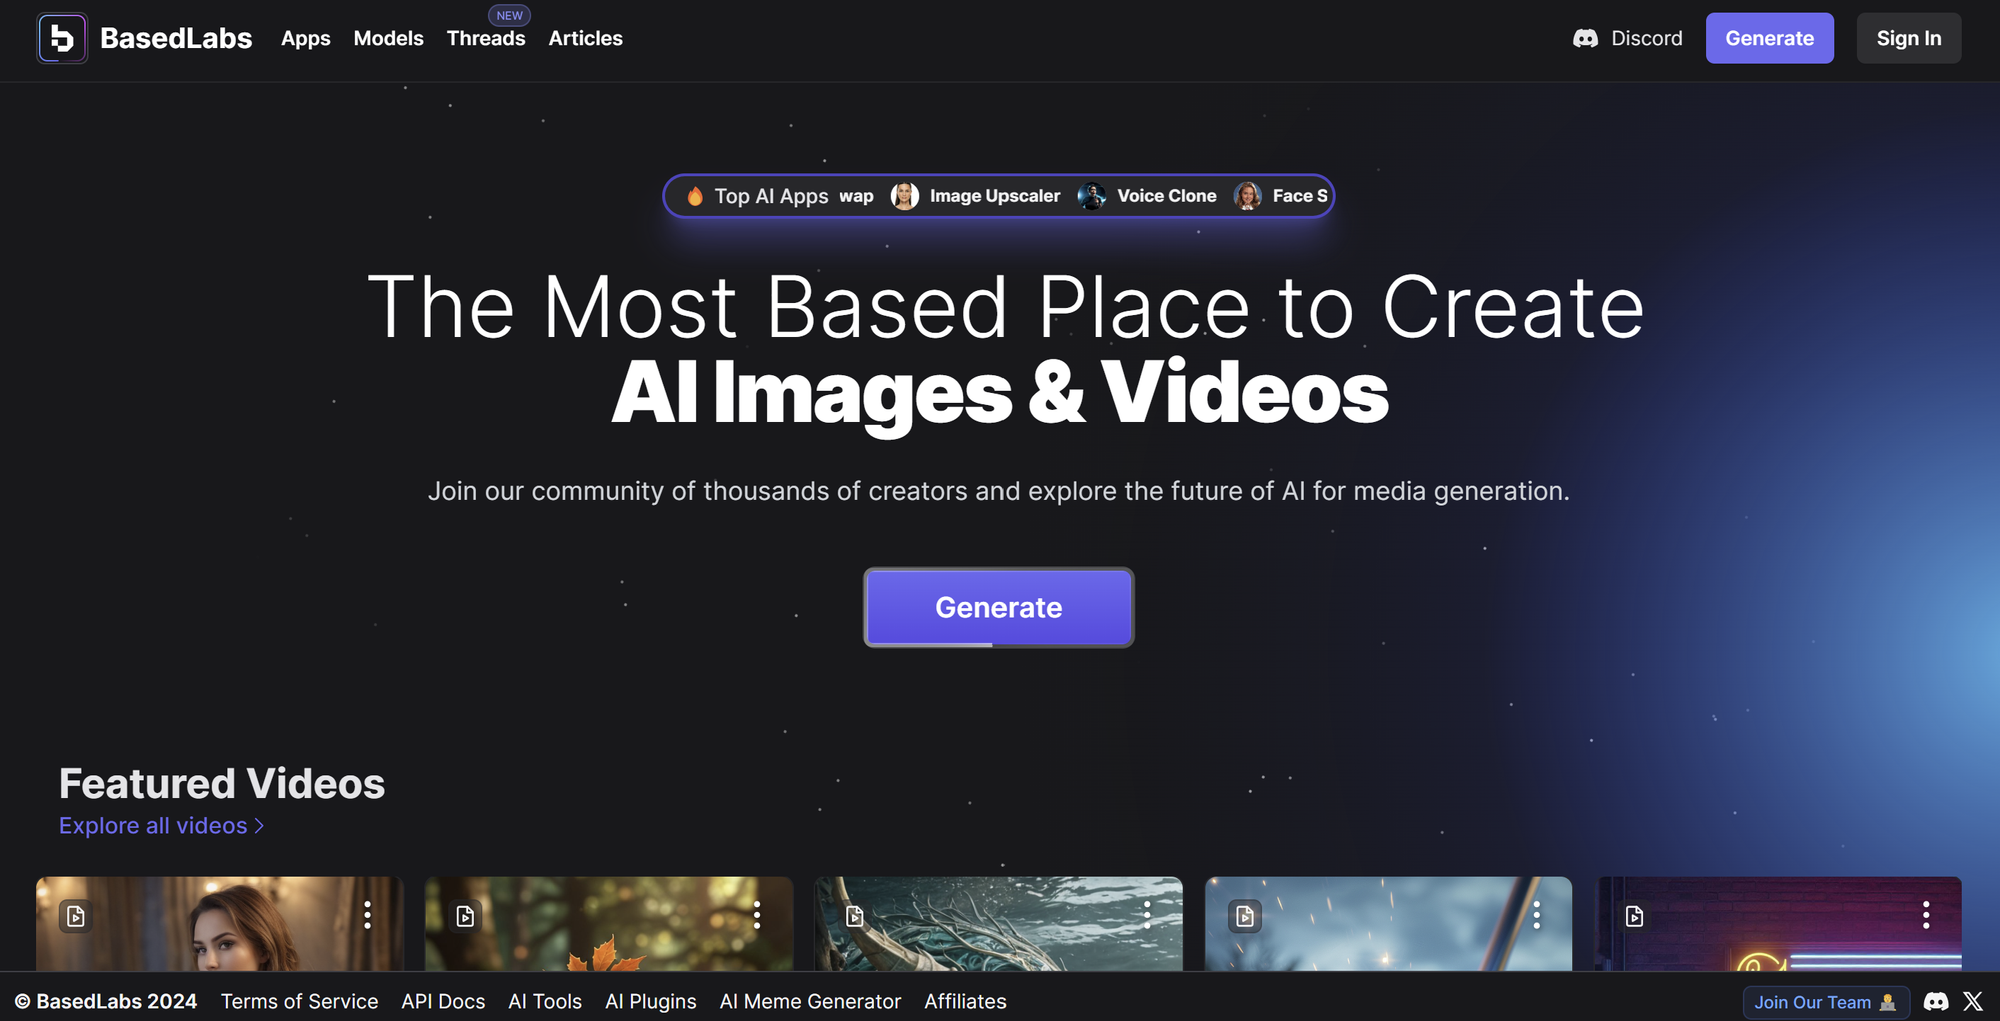Screen dimensions: 2000x1021
Task: Click the 'Join our community of thousands' tagline
Action: pyautogui.click(x=999, y=491)
